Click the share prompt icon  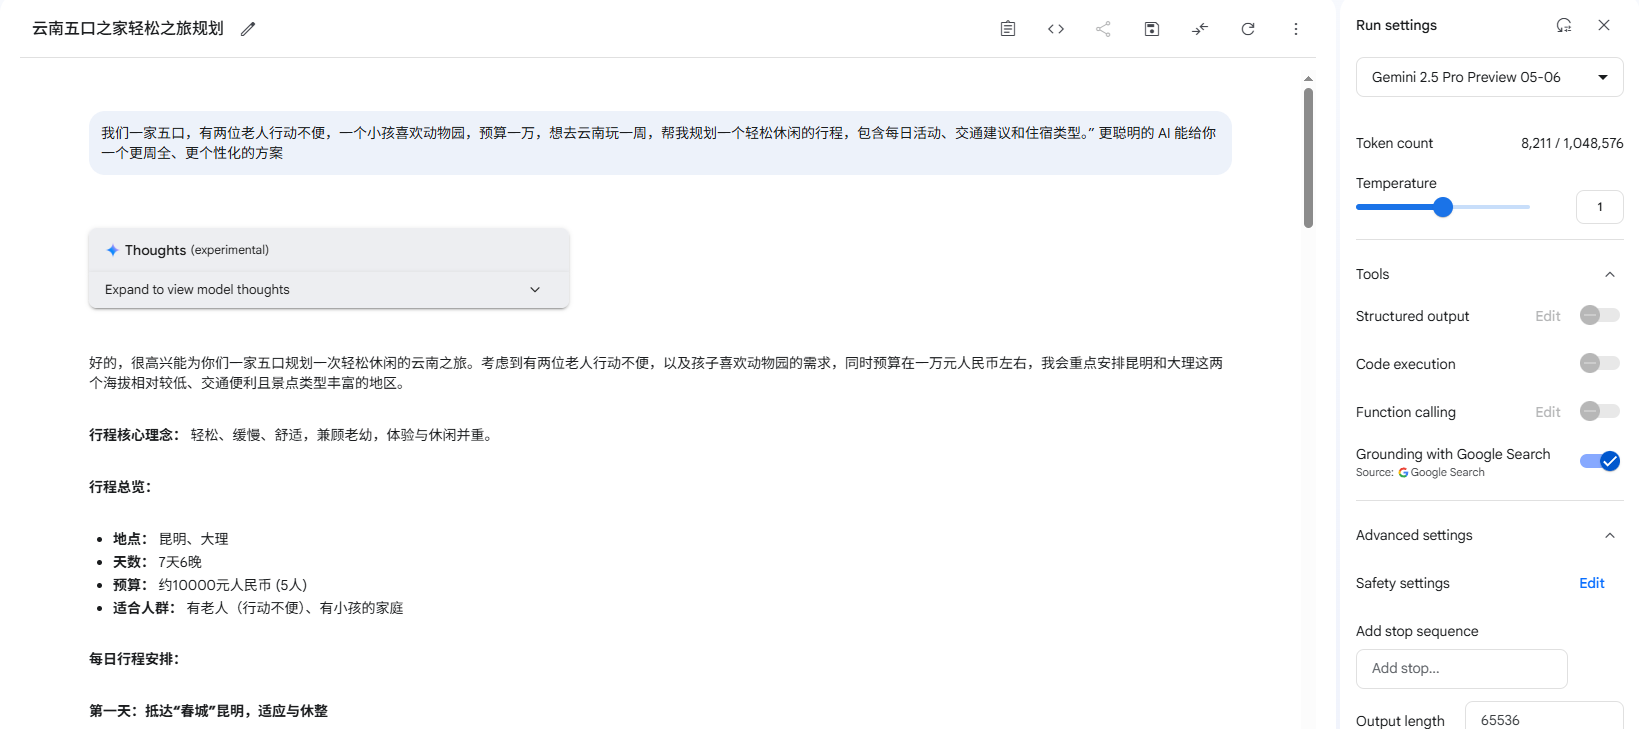pyautogui.click(x=1103, y=29)
